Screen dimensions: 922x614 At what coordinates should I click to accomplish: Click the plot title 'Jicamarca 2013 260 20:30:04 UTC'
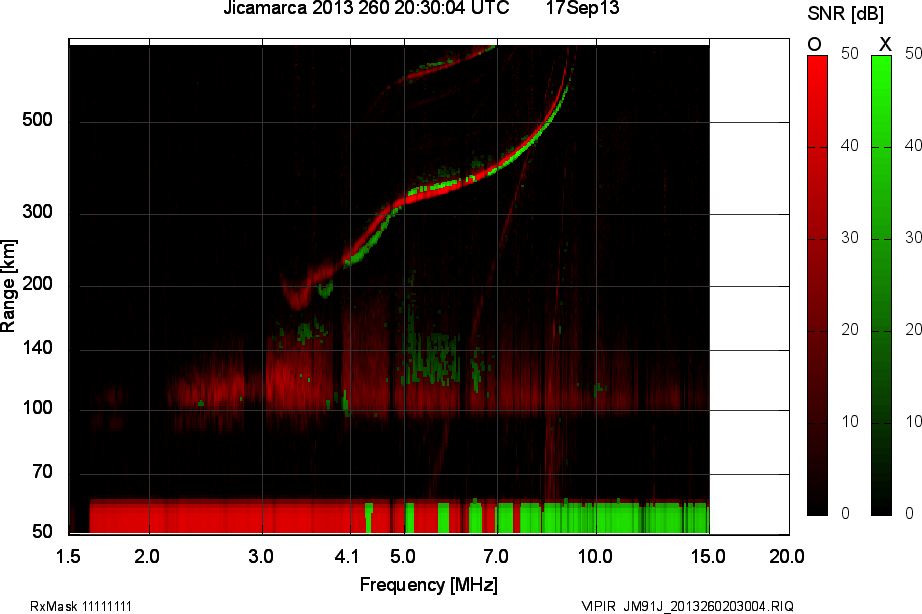pos(366,8)
